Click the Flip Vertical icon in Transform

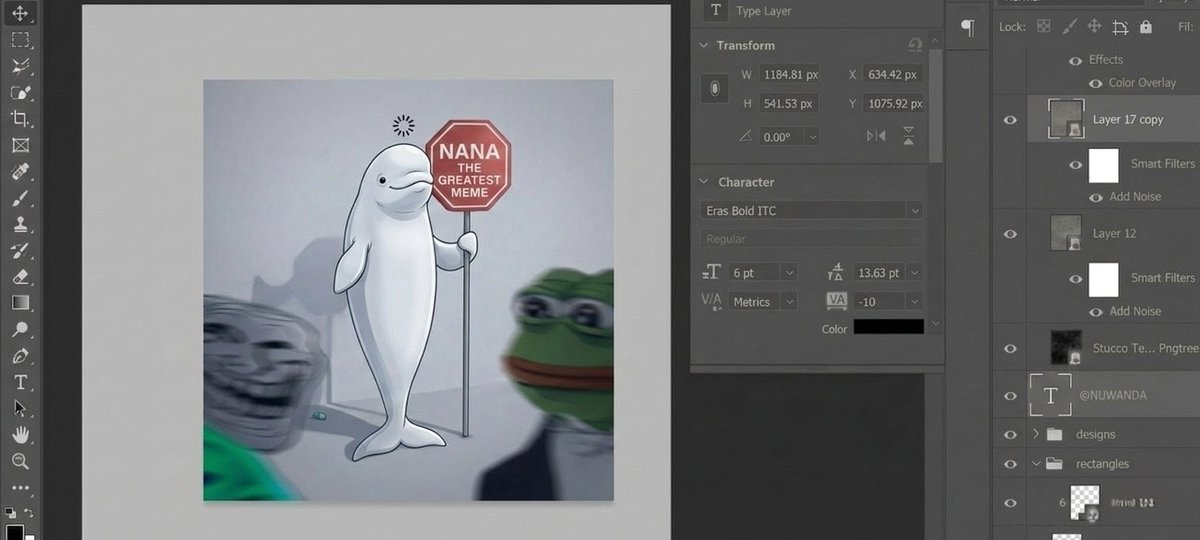(x=909, y=135)
